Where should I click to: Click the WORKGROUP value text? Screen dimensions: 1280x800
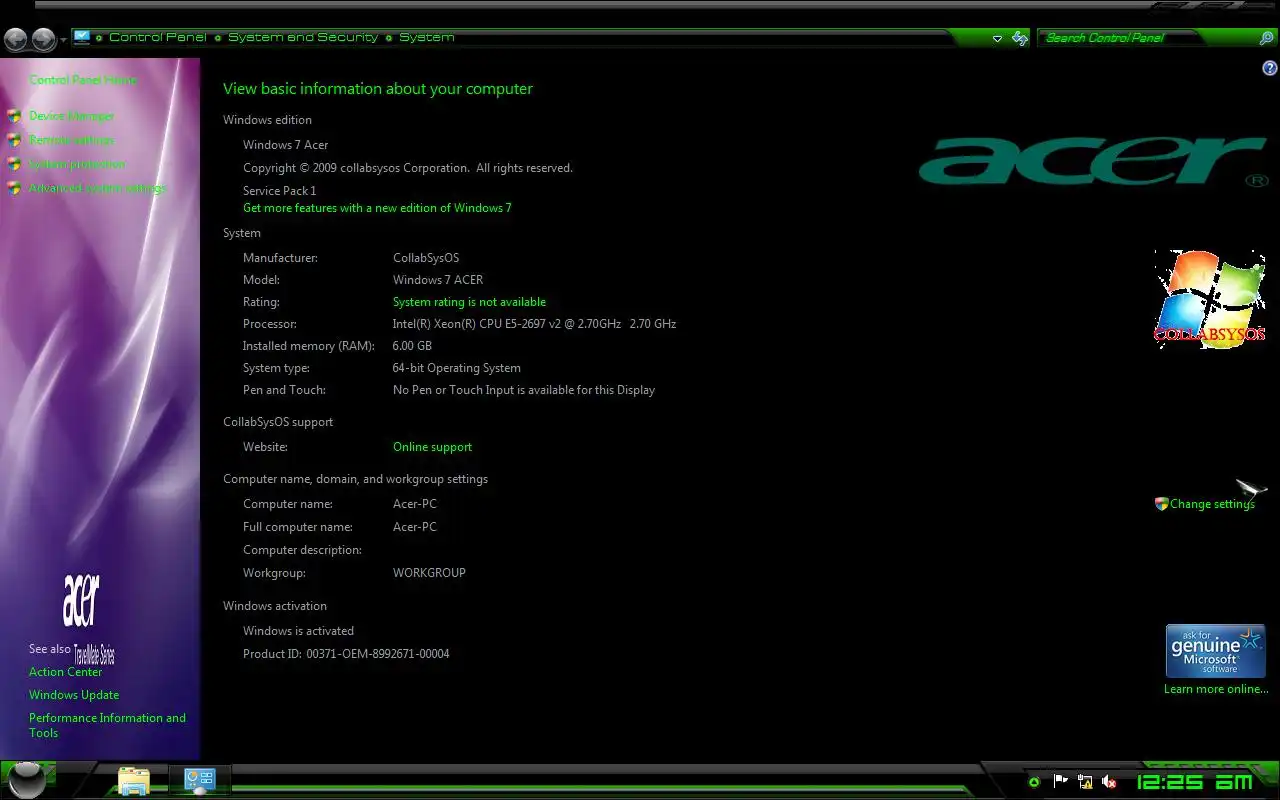click(x=429, y=573)
